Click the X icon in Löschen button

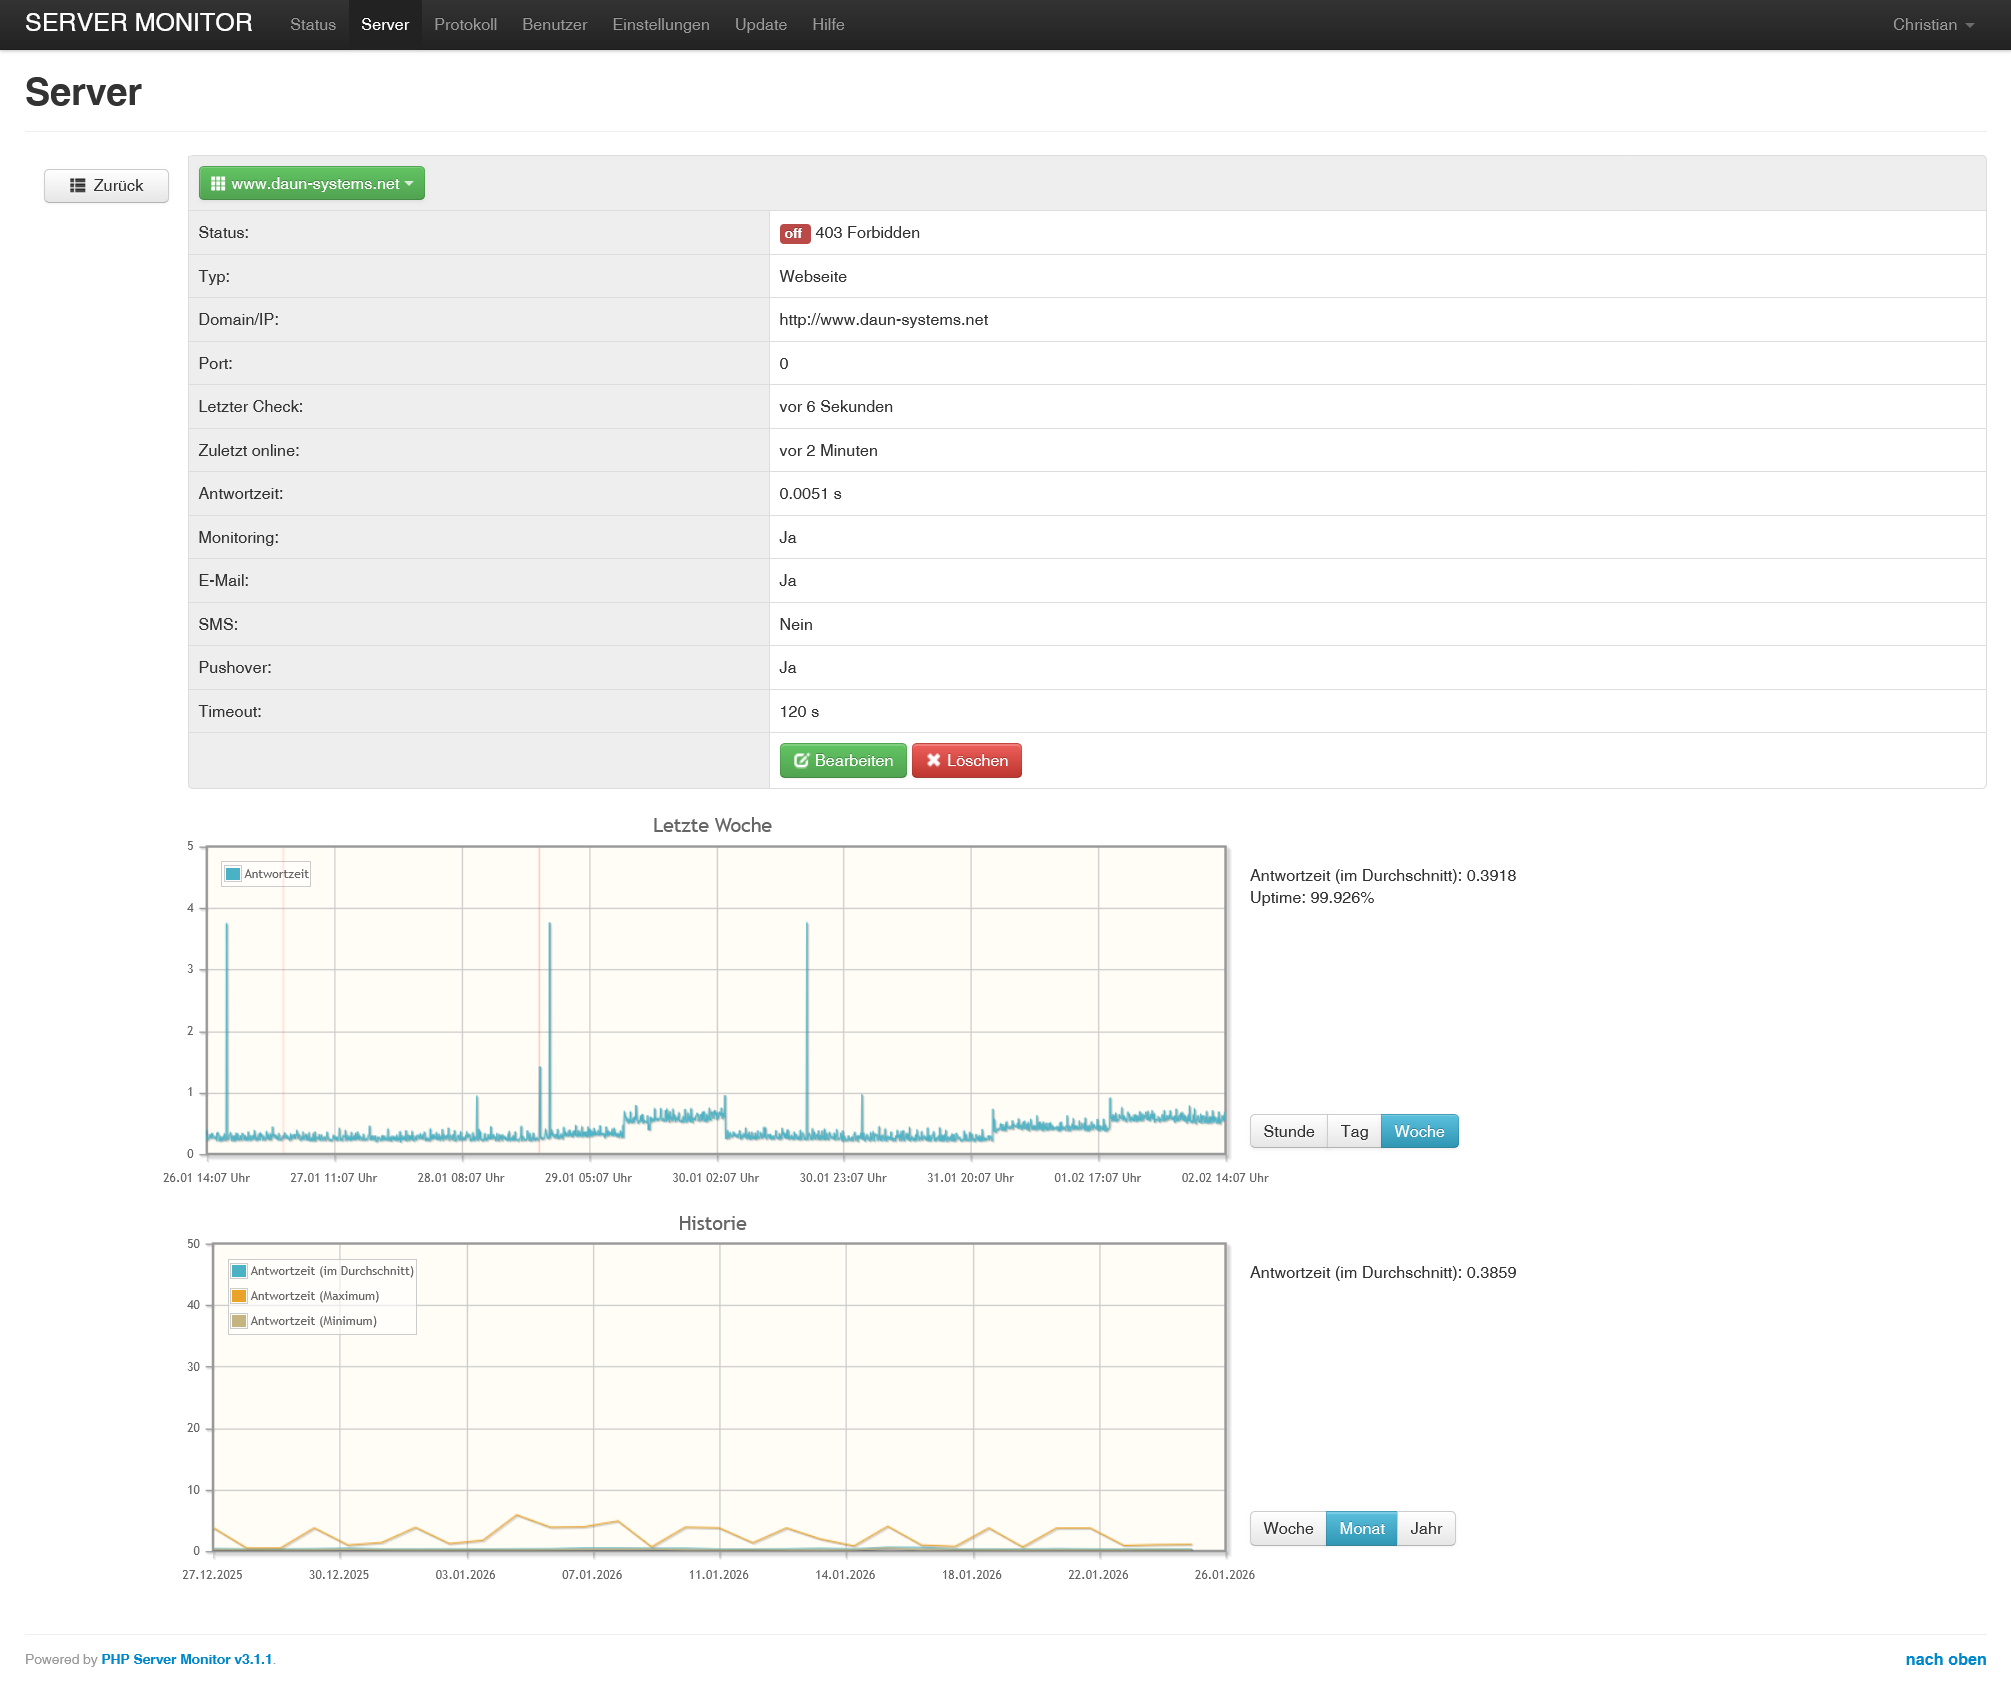coord(933,761)
